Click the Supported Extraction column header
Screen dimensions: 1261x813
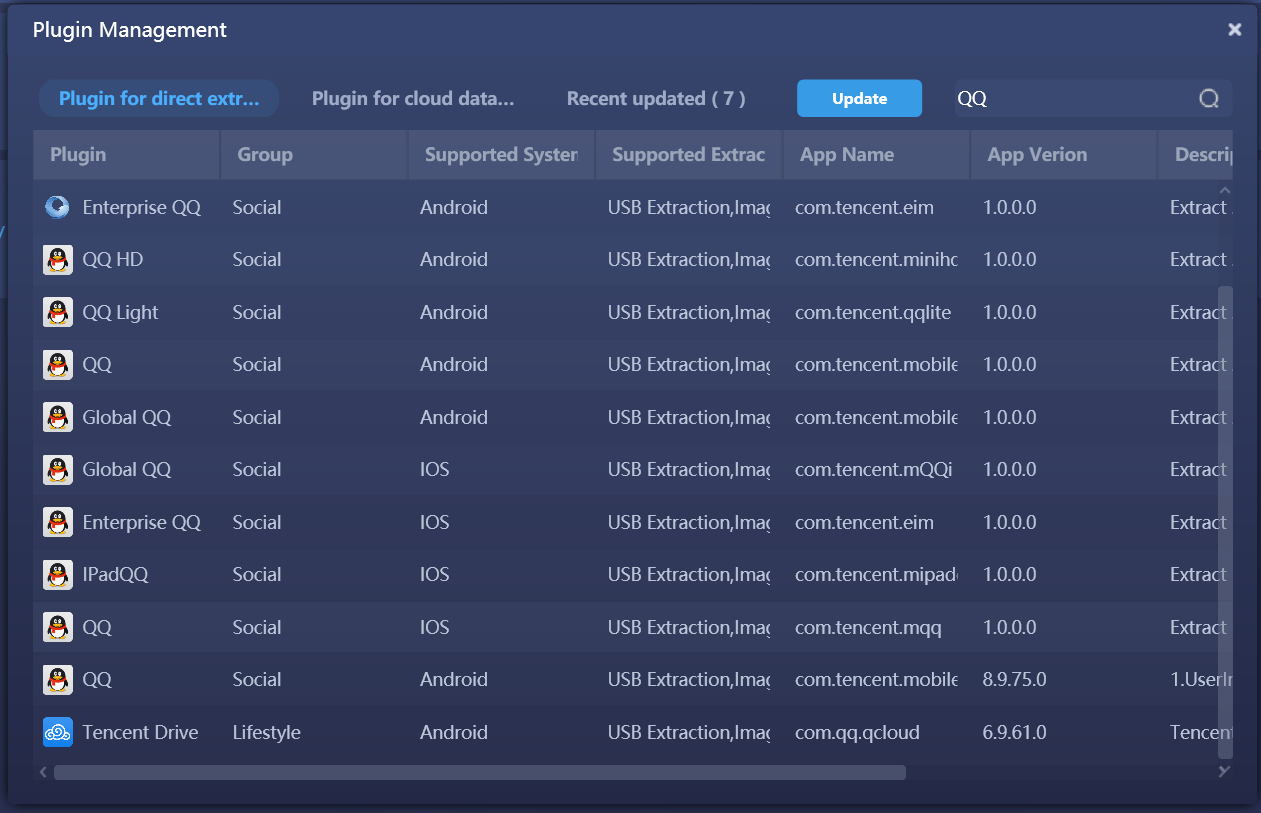pyautogui.click(x=689, y=155)
